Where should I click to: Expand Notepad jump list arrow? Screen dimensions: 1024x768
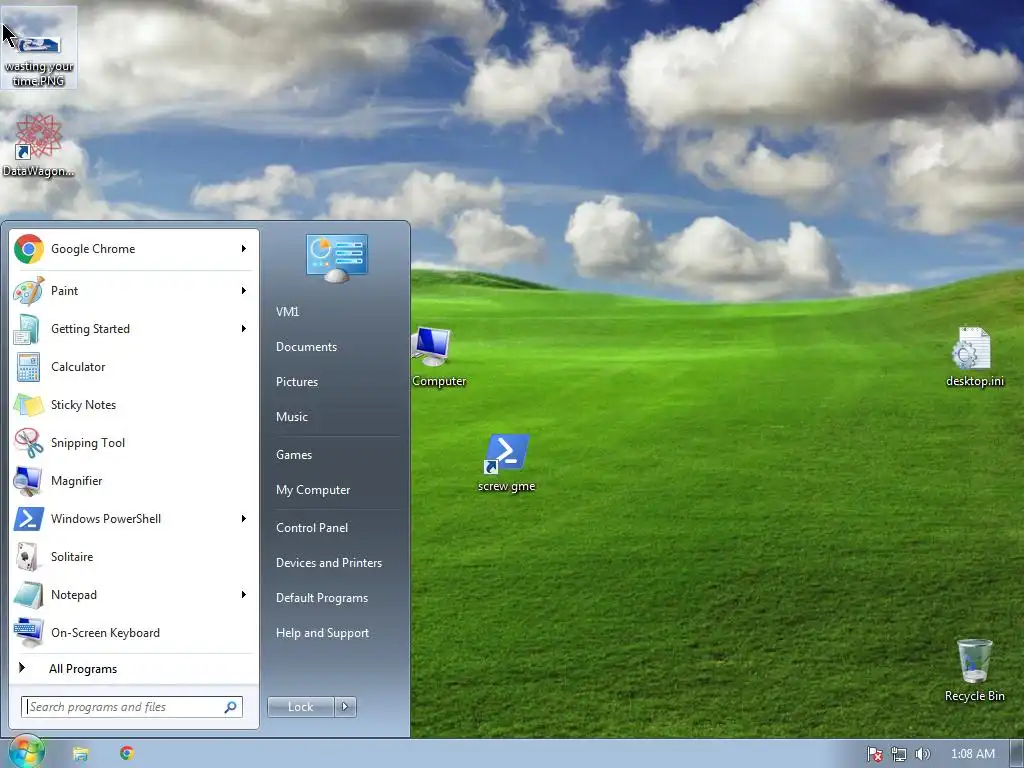pyautogui.click(x=244, y=594)
